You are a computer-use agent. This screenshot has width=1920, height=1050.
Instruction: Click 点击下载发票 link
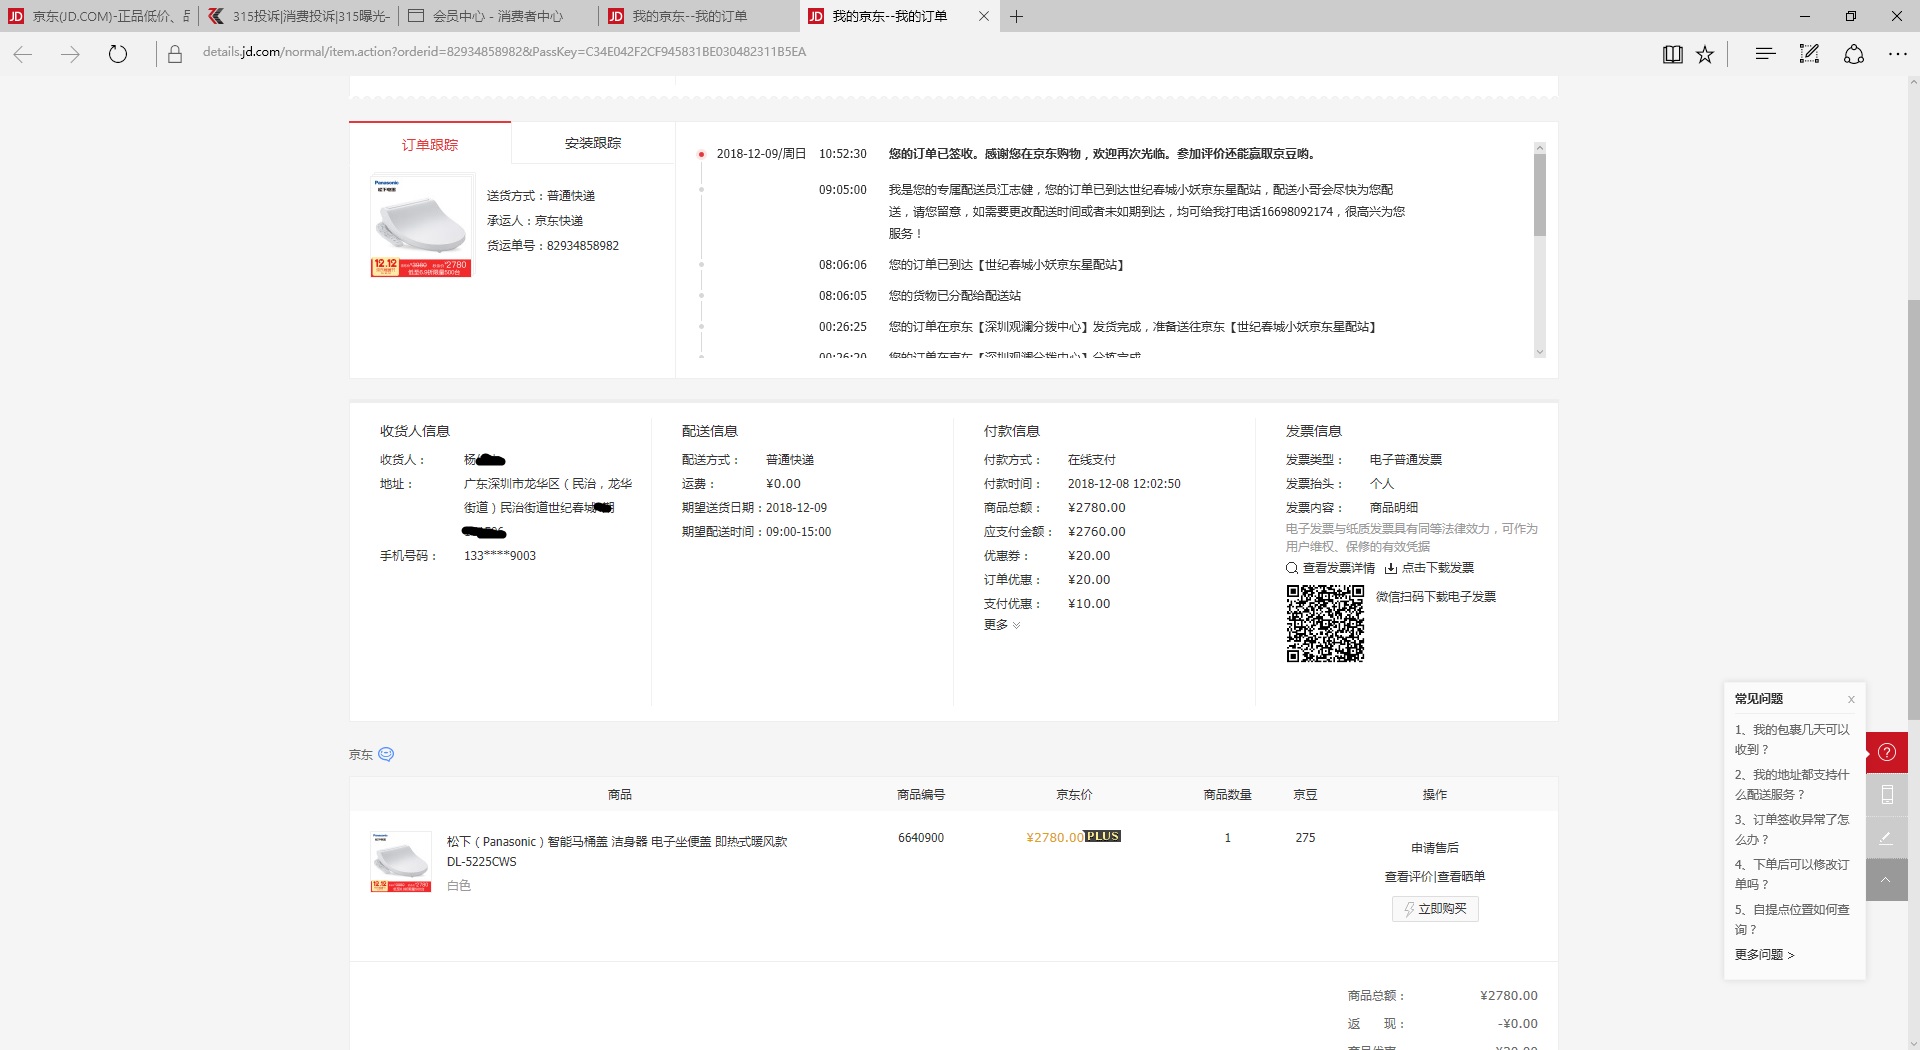click(x=1437, y=567)
